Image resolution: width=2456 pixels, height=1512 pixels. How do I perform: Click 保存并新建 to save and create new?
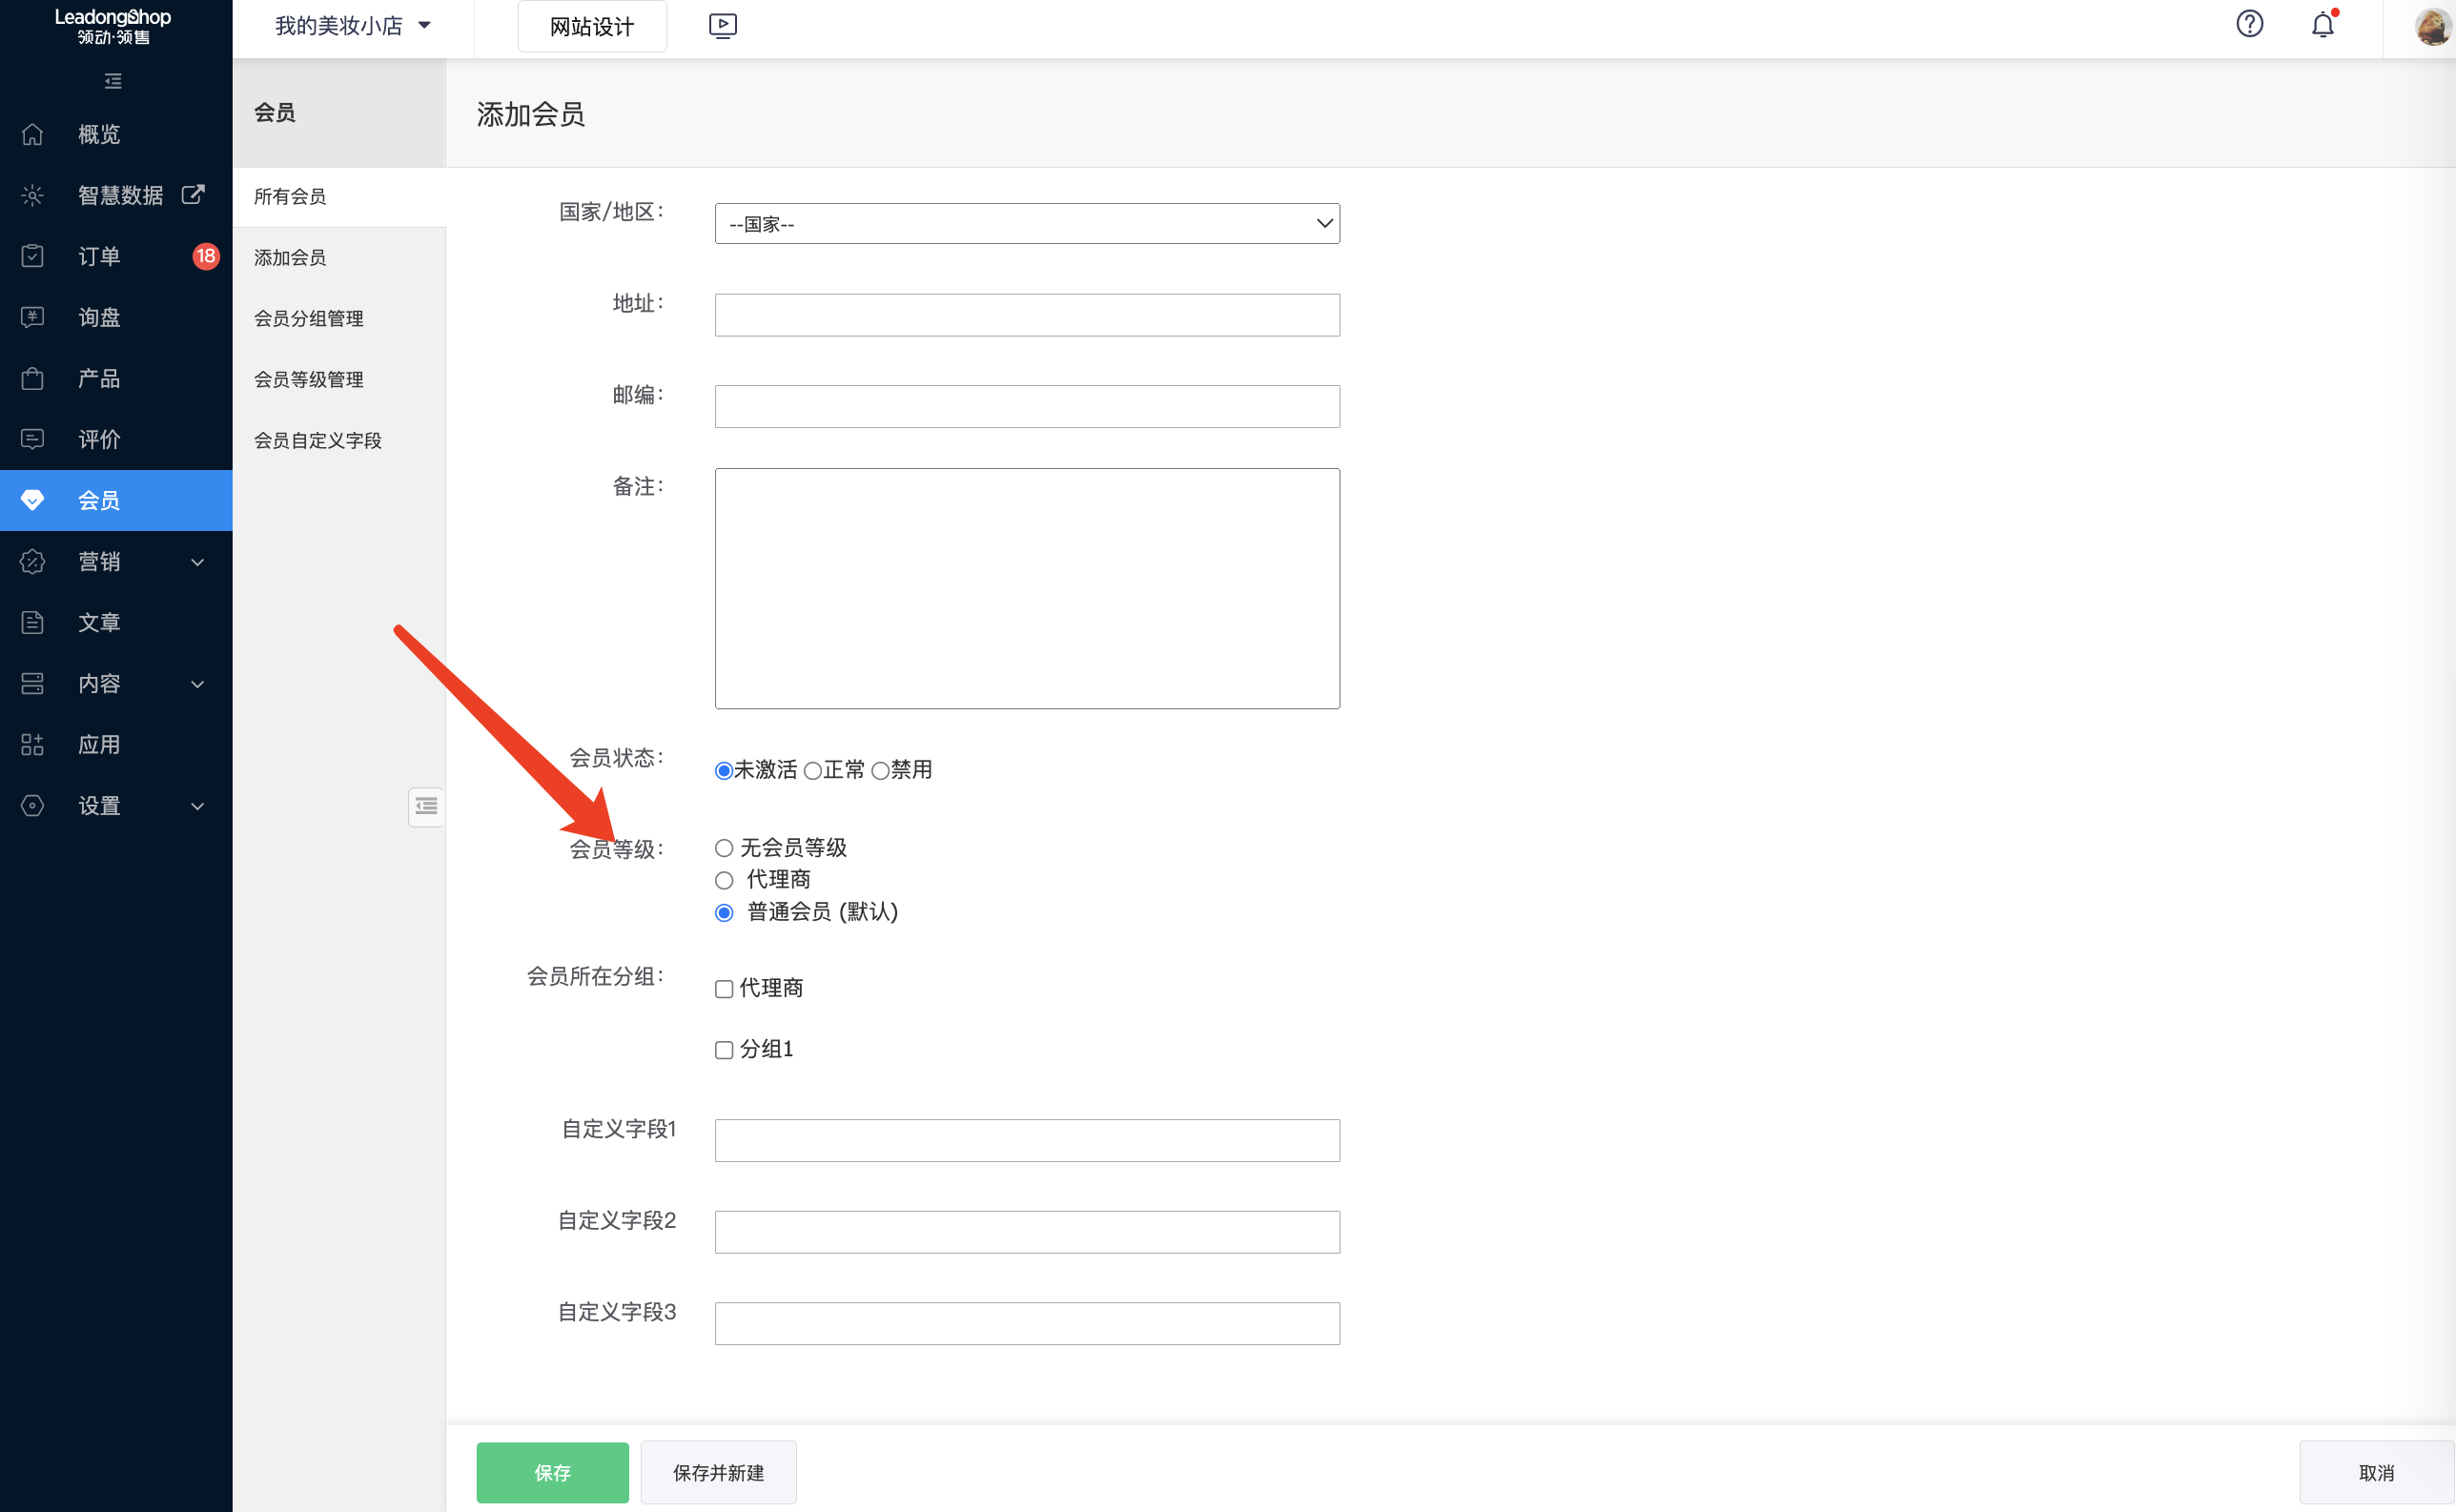pos(717,1472)
